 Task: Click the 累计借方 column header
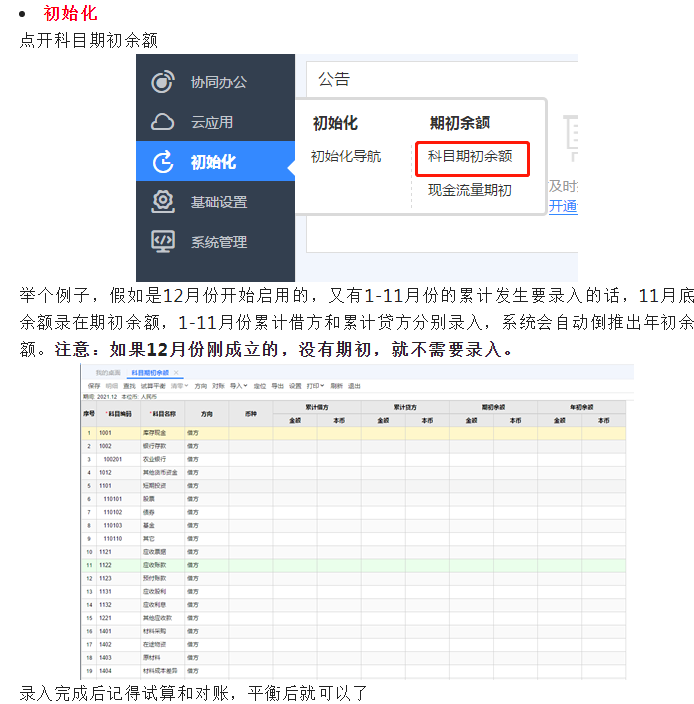[317, 407]
